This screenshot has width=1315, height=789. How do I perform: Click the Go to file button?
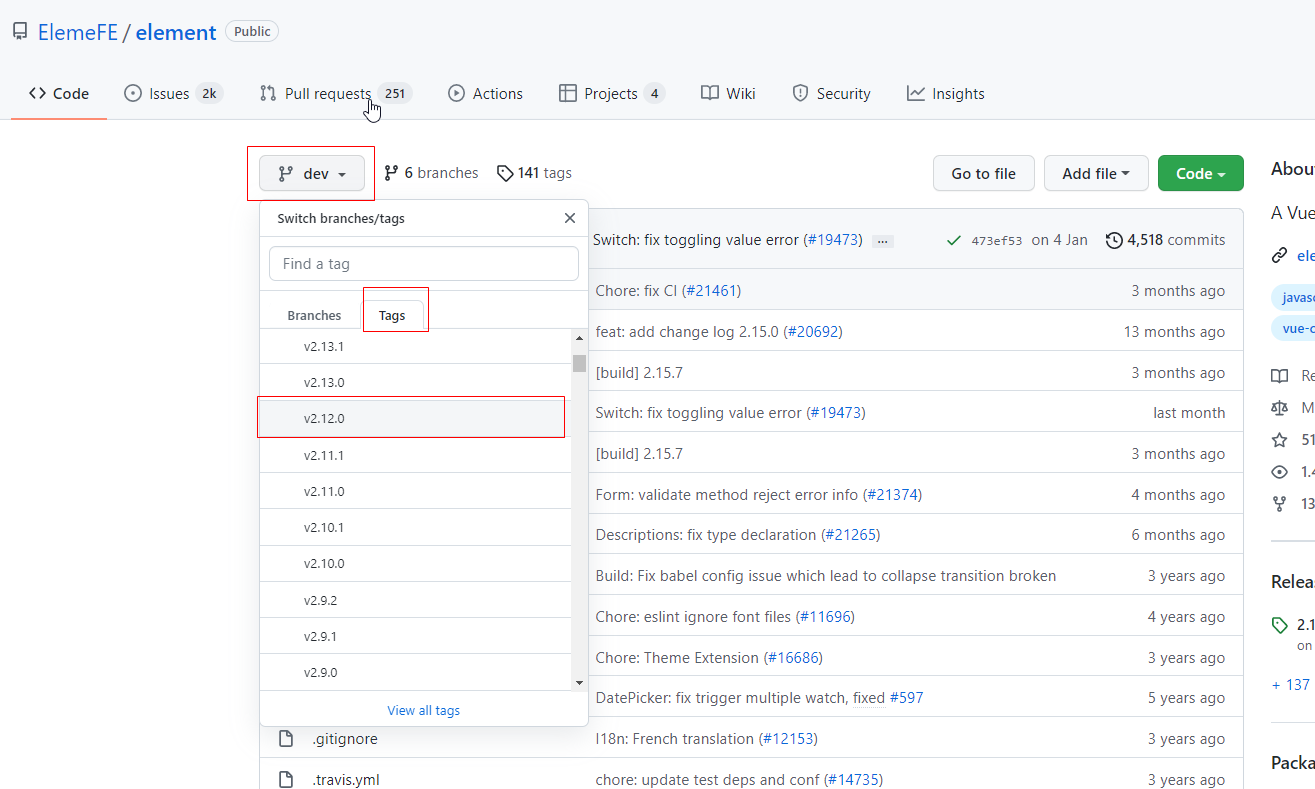click(x=983, y=173)
